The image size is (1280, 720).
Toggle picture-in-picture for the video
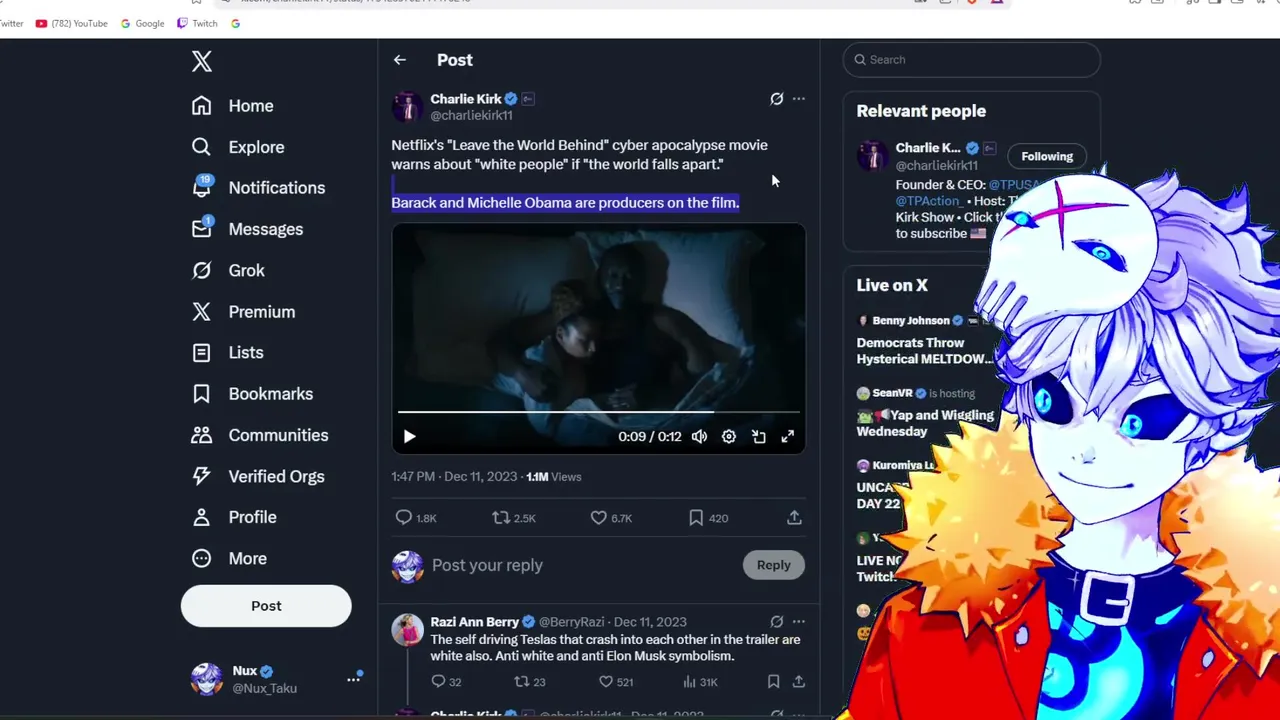759,437
